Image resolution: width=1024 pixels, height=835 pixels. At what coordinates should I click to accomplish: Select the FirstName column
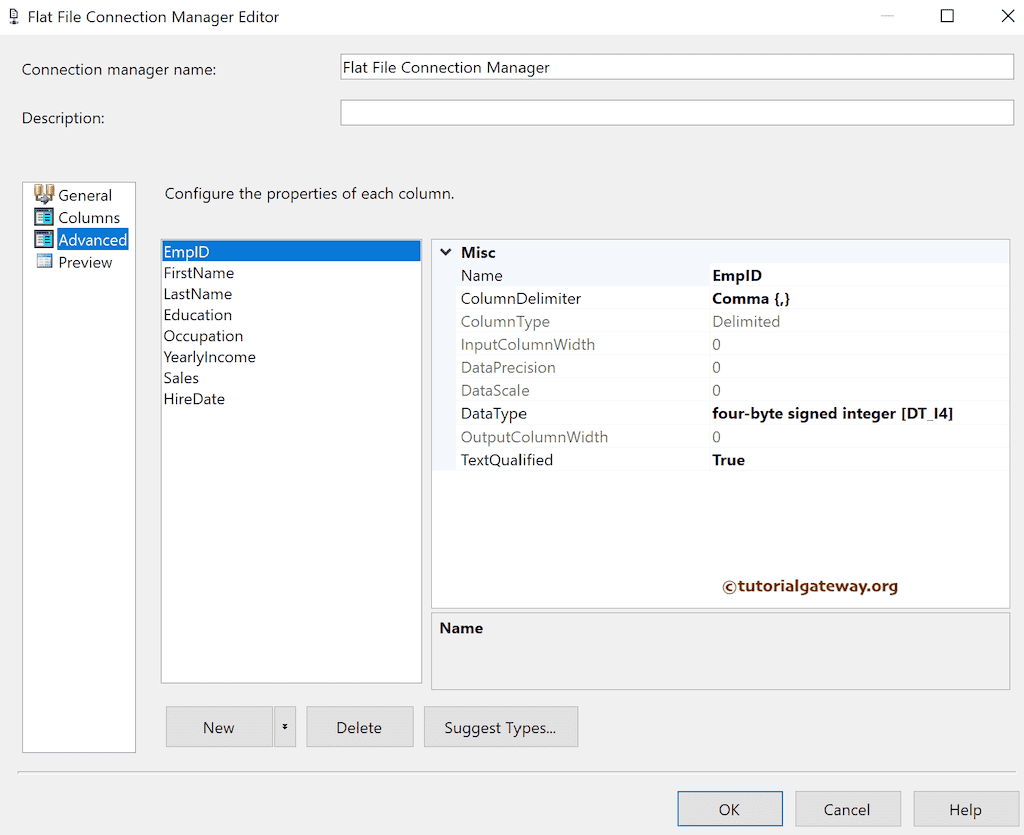198,272
